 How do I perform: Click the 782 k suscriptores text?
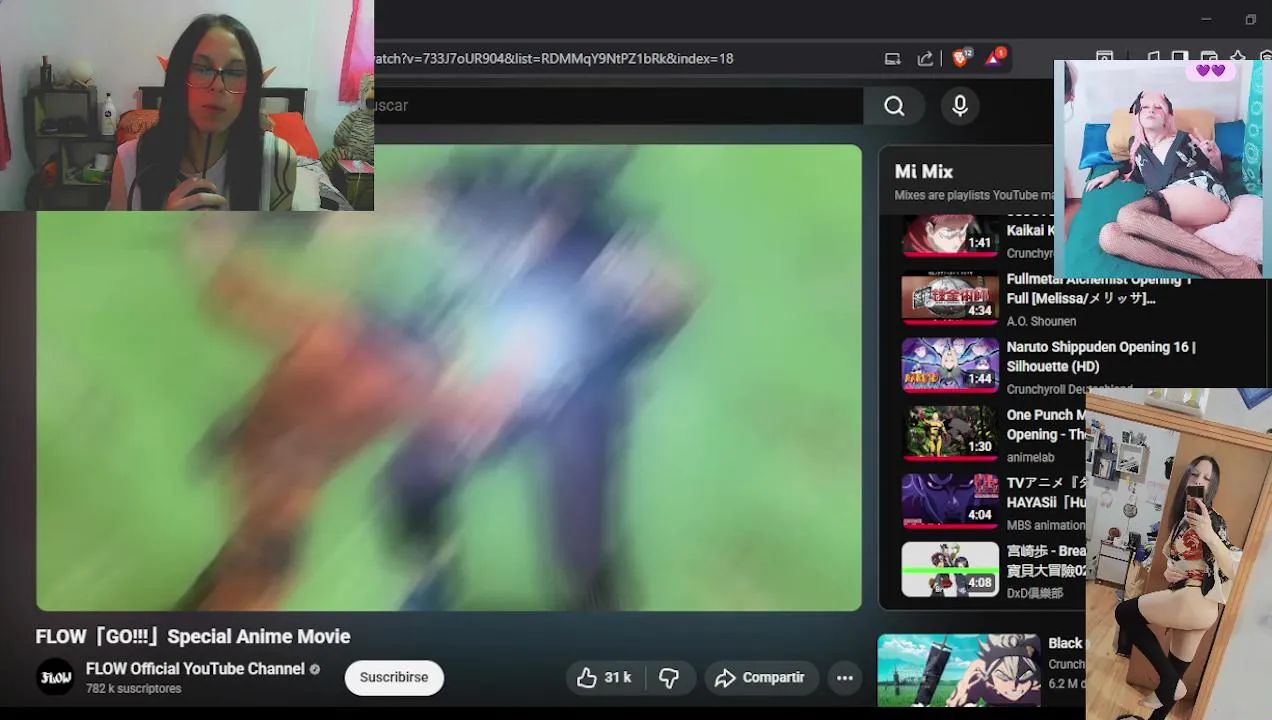click(134, 689)
